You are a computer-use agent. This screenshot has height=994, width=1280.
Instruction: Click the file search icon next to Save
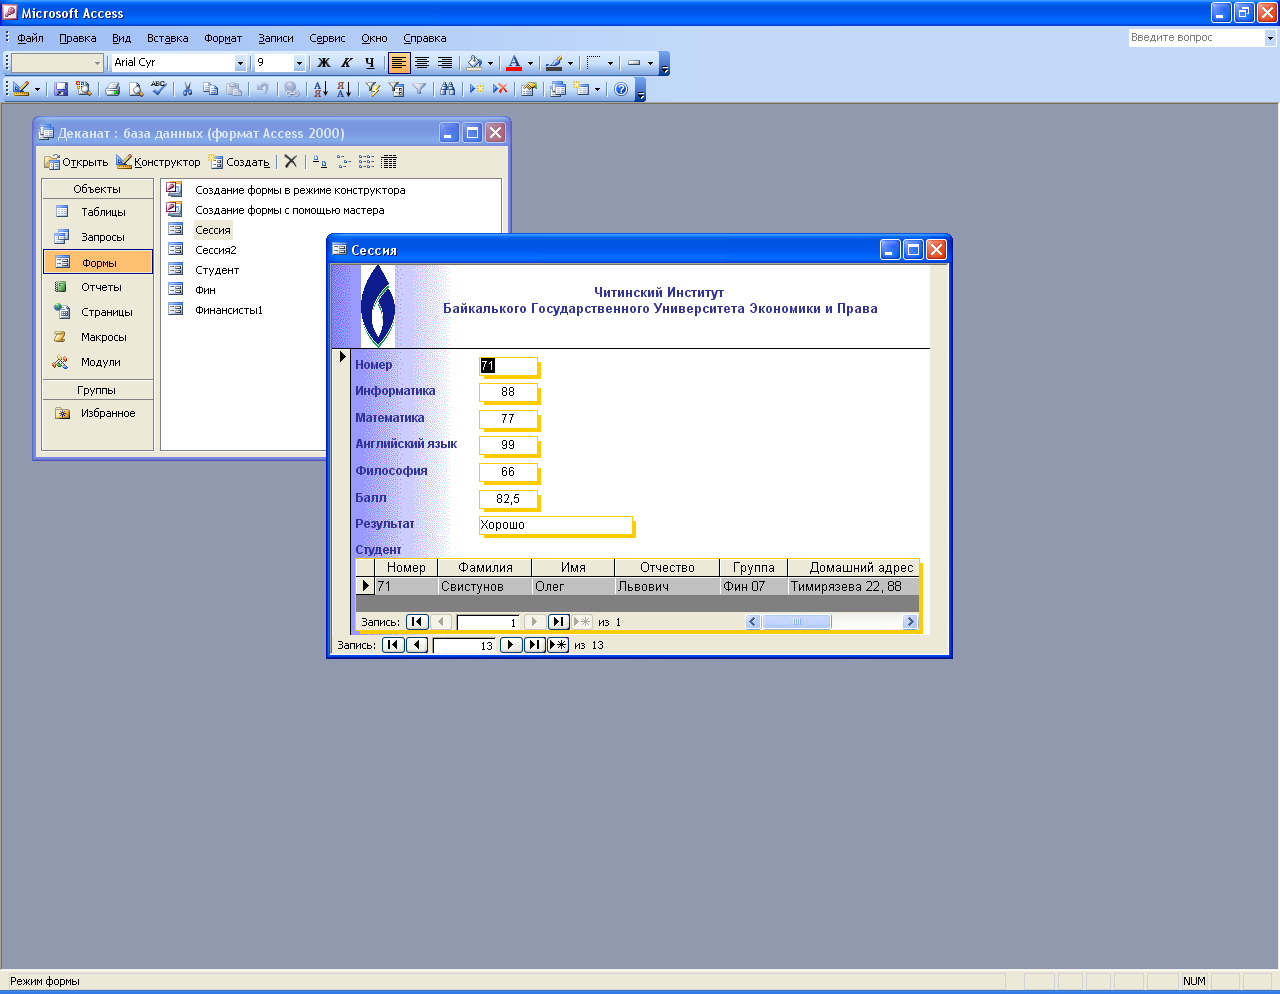pos(84,89)
